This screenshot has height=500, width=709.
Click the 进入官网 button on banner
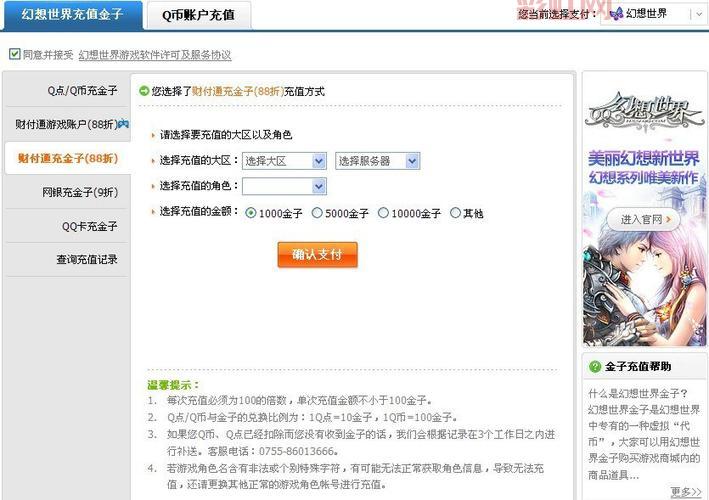point(643,220)
